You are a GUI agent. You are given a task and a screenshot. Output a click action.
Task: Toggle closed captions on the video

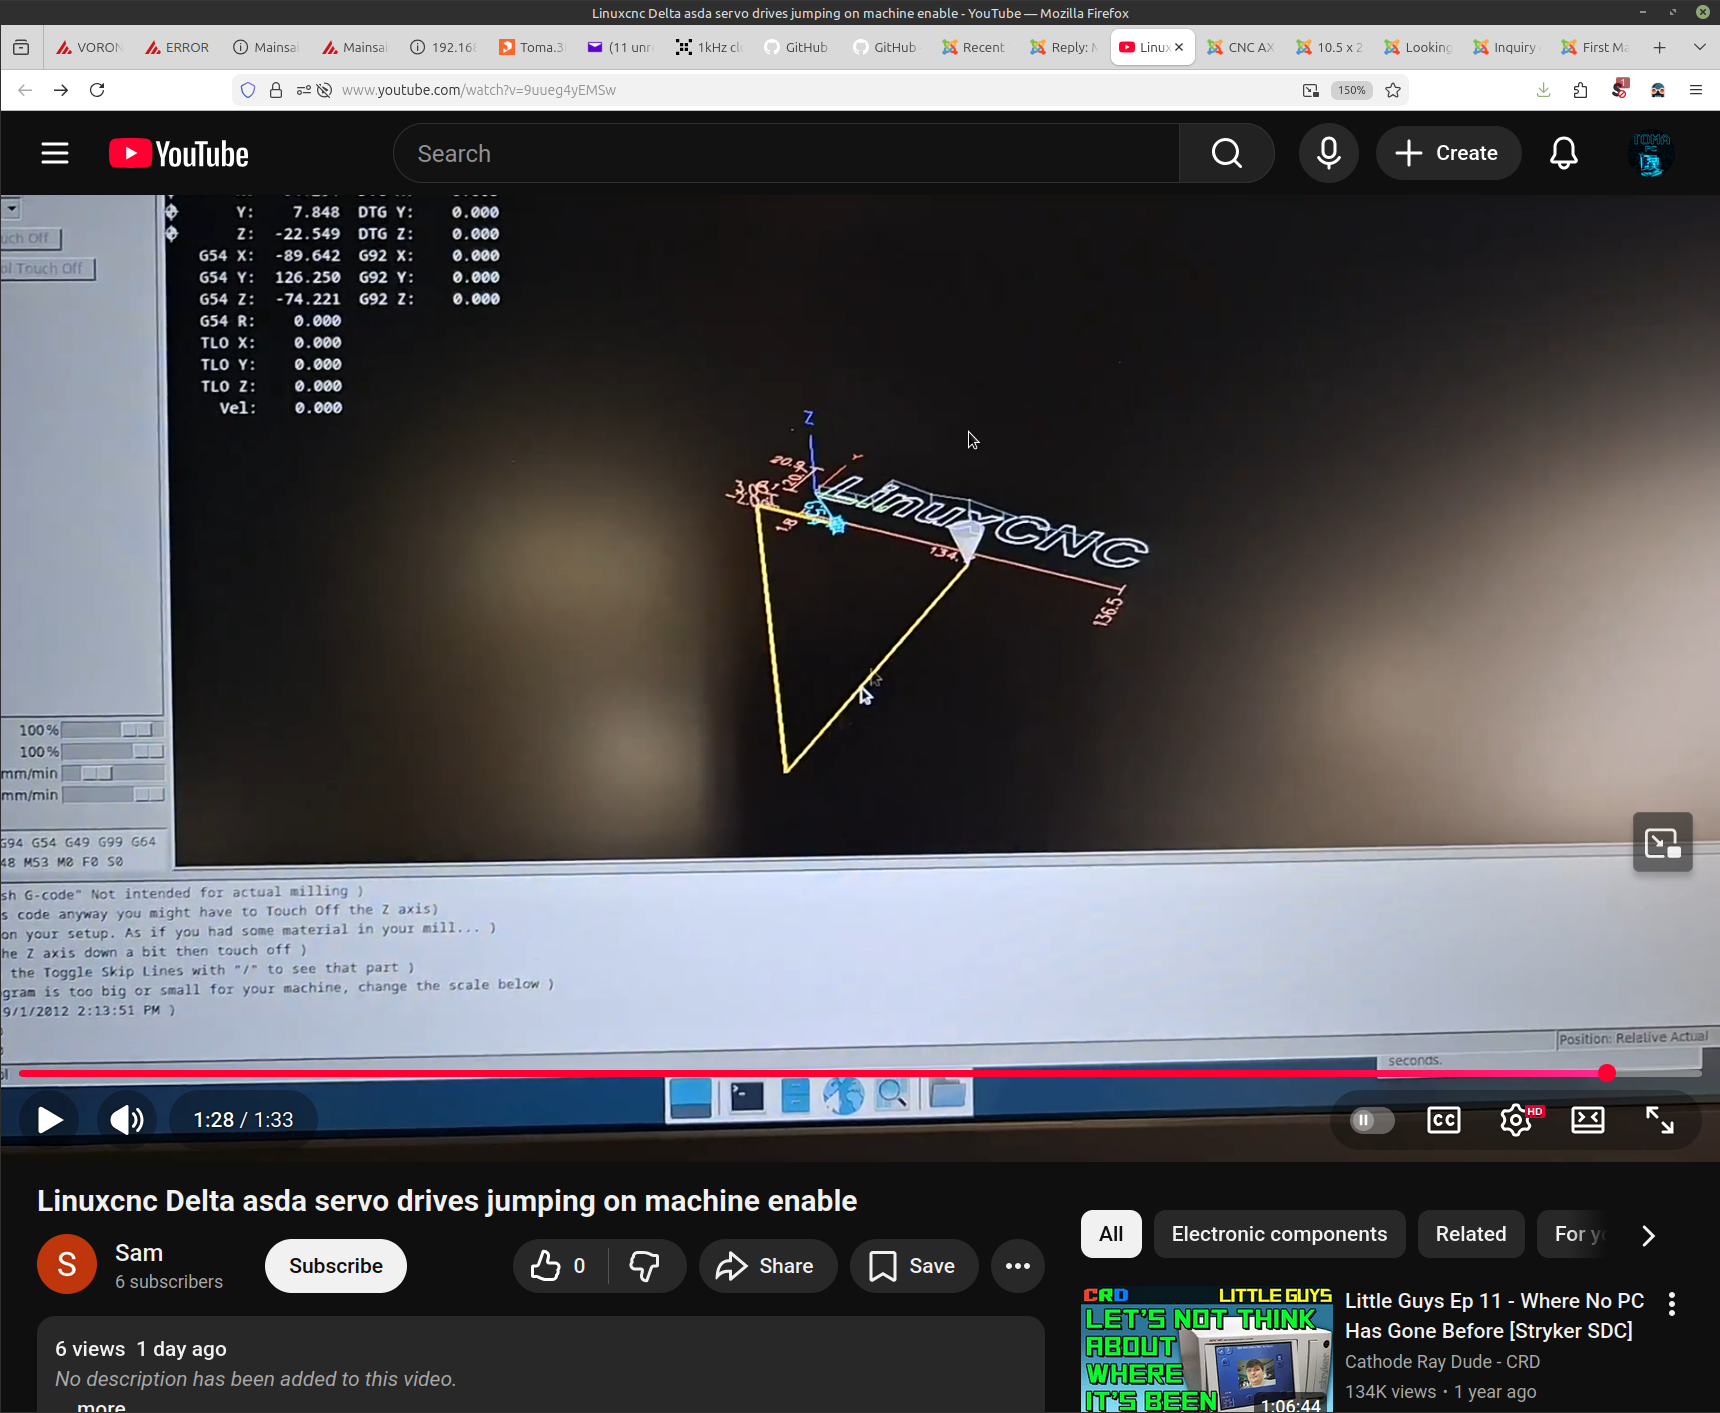[x=1443, y=1120]
